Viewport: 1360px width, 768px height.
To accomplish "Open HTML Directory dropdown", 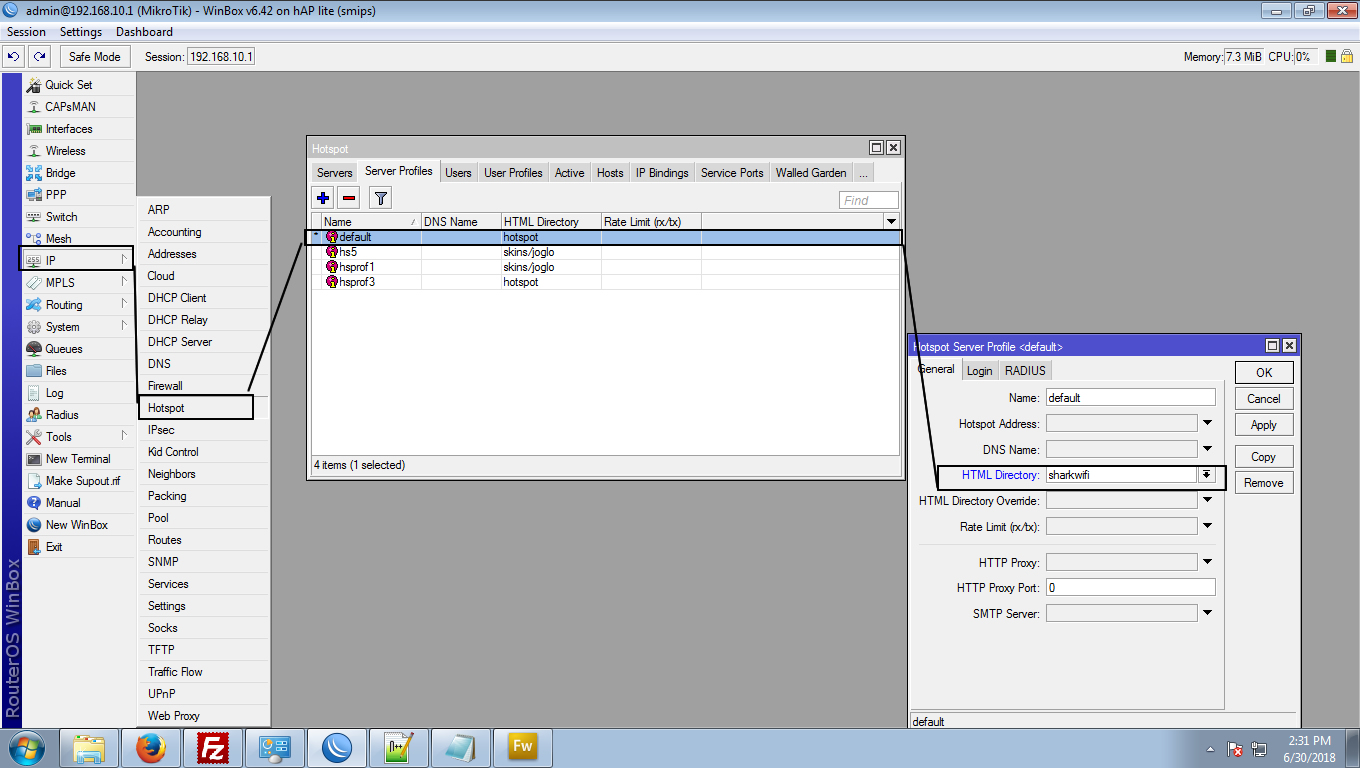I will (1207, 475).
